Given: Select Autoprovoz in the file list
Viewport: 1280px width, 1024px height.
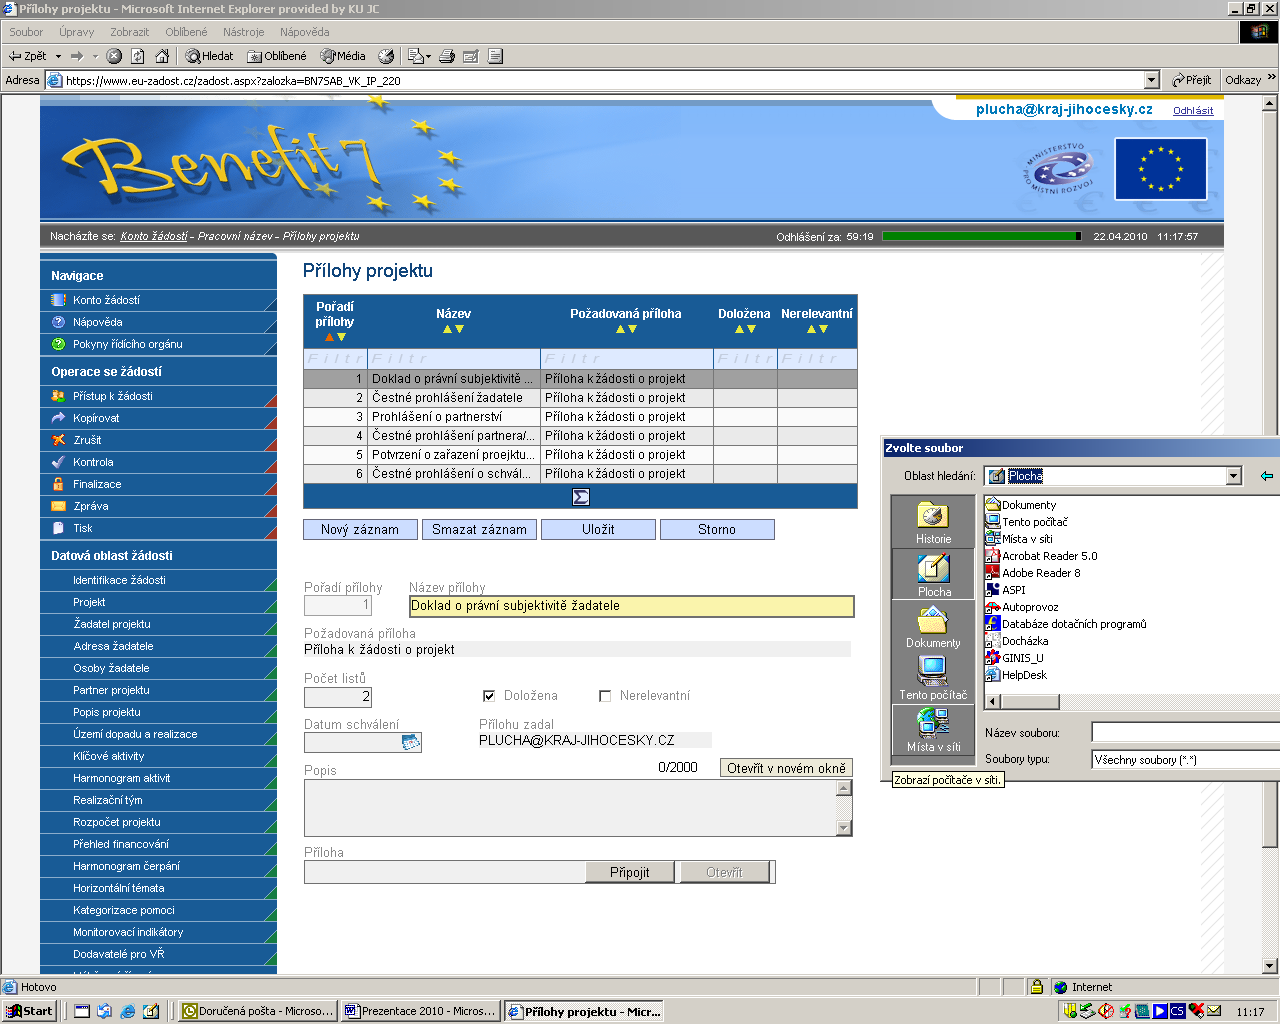Looking at the screenshot, I should point(1022,607).
